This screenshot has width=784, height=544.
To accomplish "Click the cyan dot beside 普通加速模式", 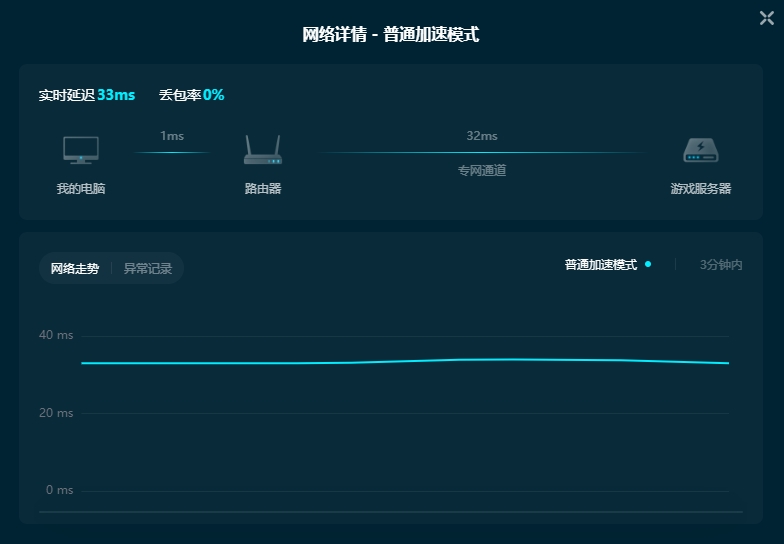I will [648, 264].
